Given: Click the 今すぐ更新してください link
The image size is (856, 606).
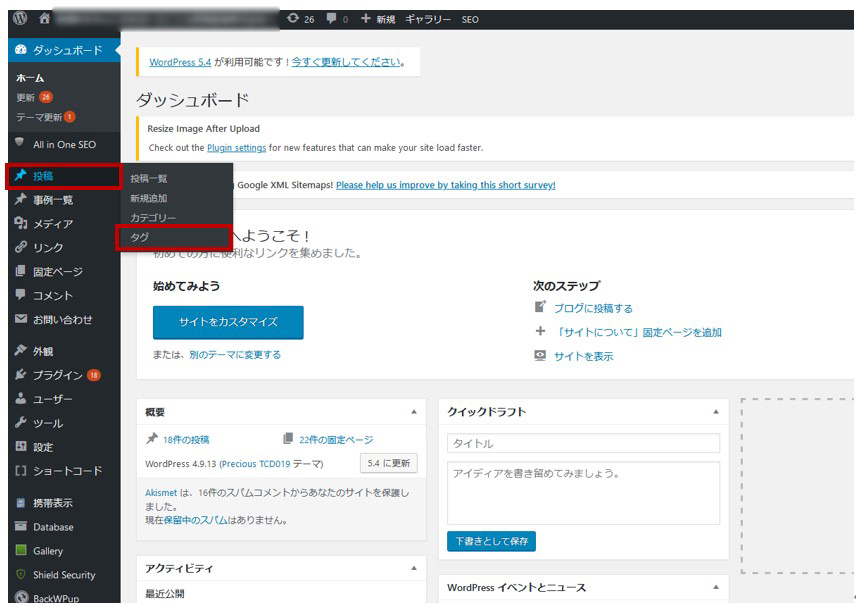Looking at the screenshot, I should point(346,62).
